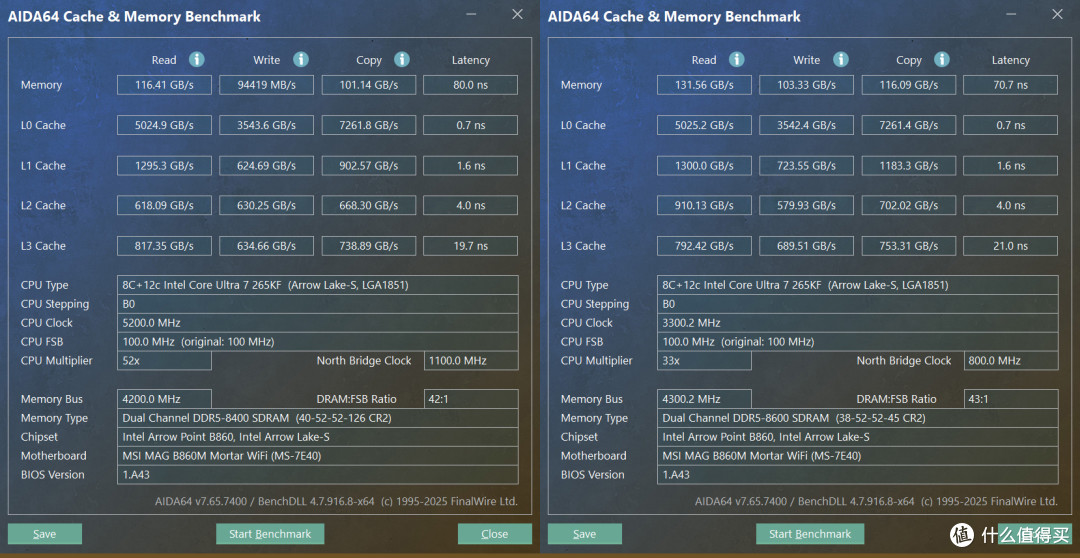The width and height of the screenshot is (1080, 558).
Task: Click left window CPU Stepping B0 field
Action: (x=318, y=304)
